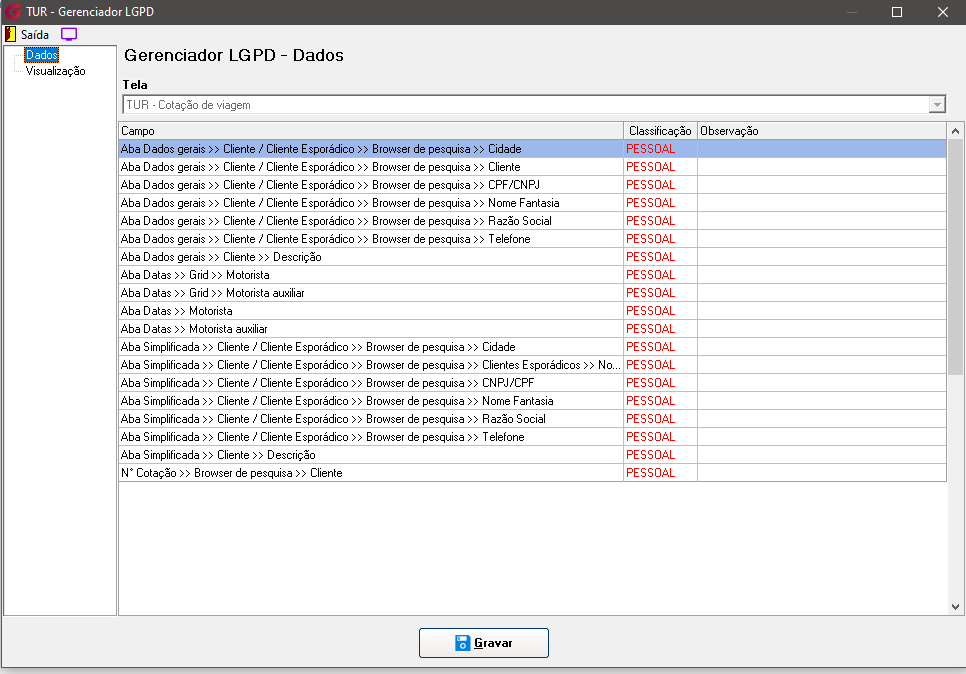Maximize the Gerenciador LGPD window
The width and height of the screenshot is (966, 674).
point(897,12)
